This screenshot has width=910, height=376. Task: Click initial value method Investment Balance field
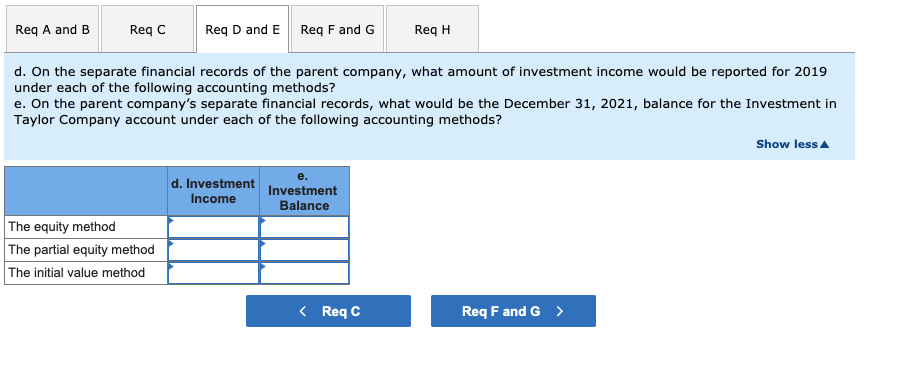304,273
